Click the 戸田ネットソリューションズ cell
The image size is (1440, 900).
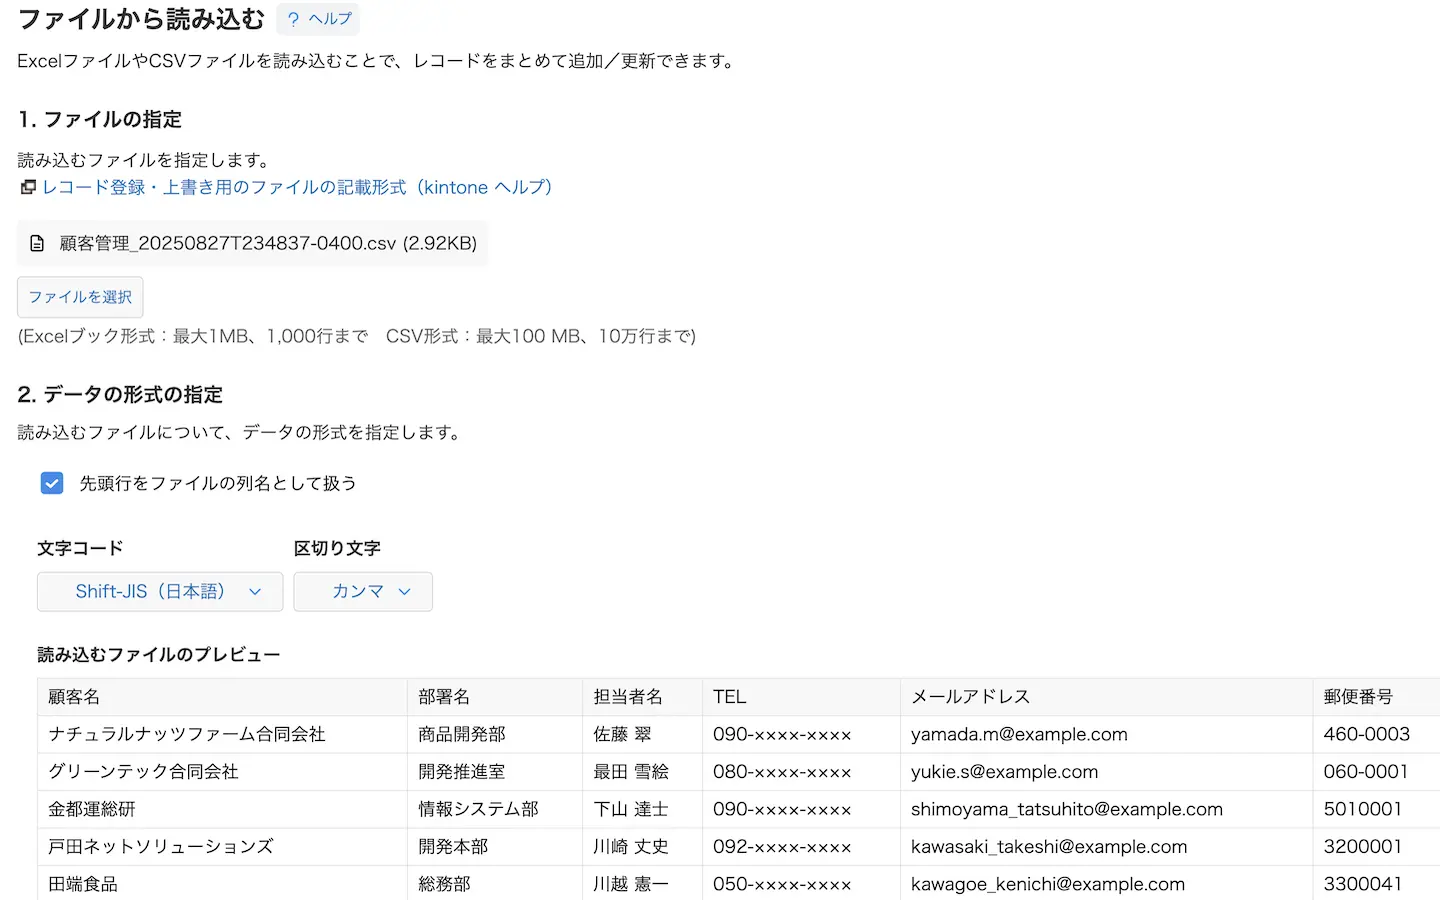tap(160, 847)
